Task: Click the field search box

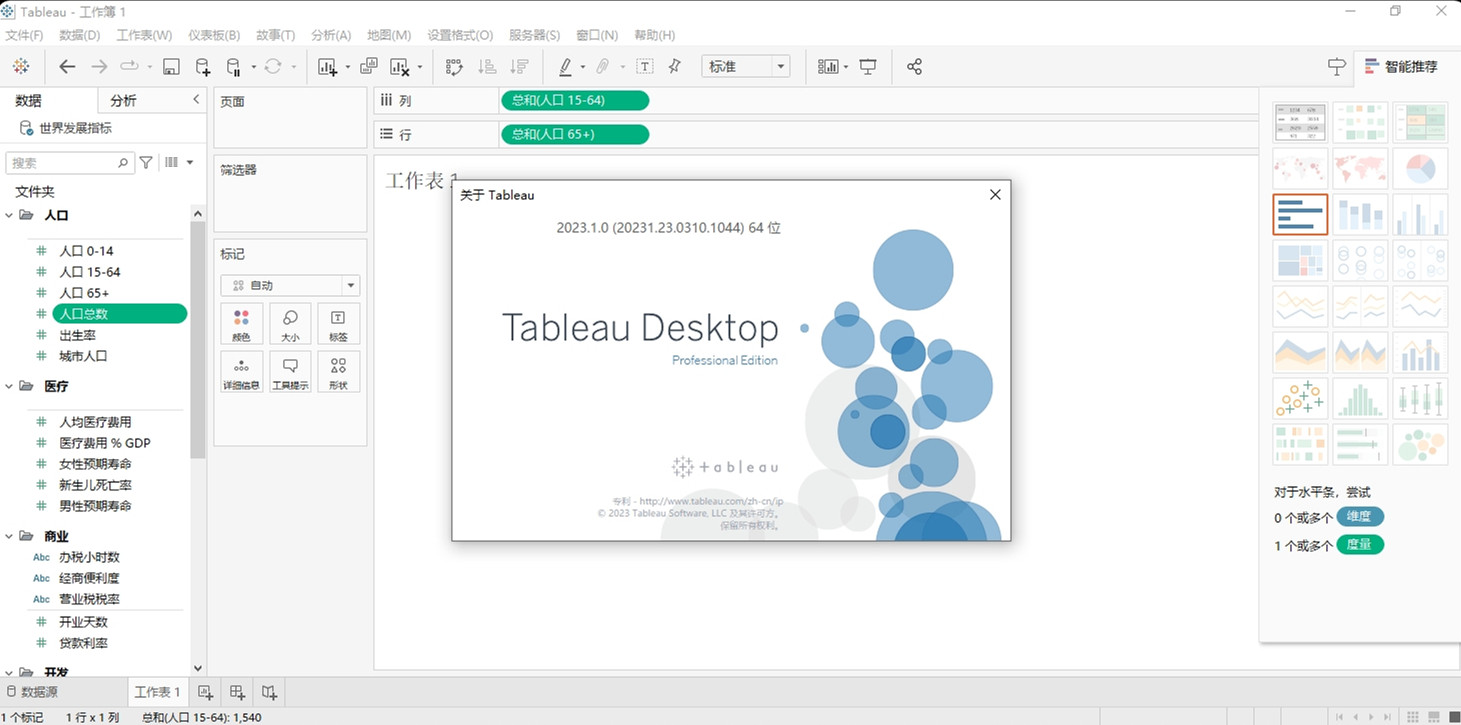Action: click(x=70, y=162)
